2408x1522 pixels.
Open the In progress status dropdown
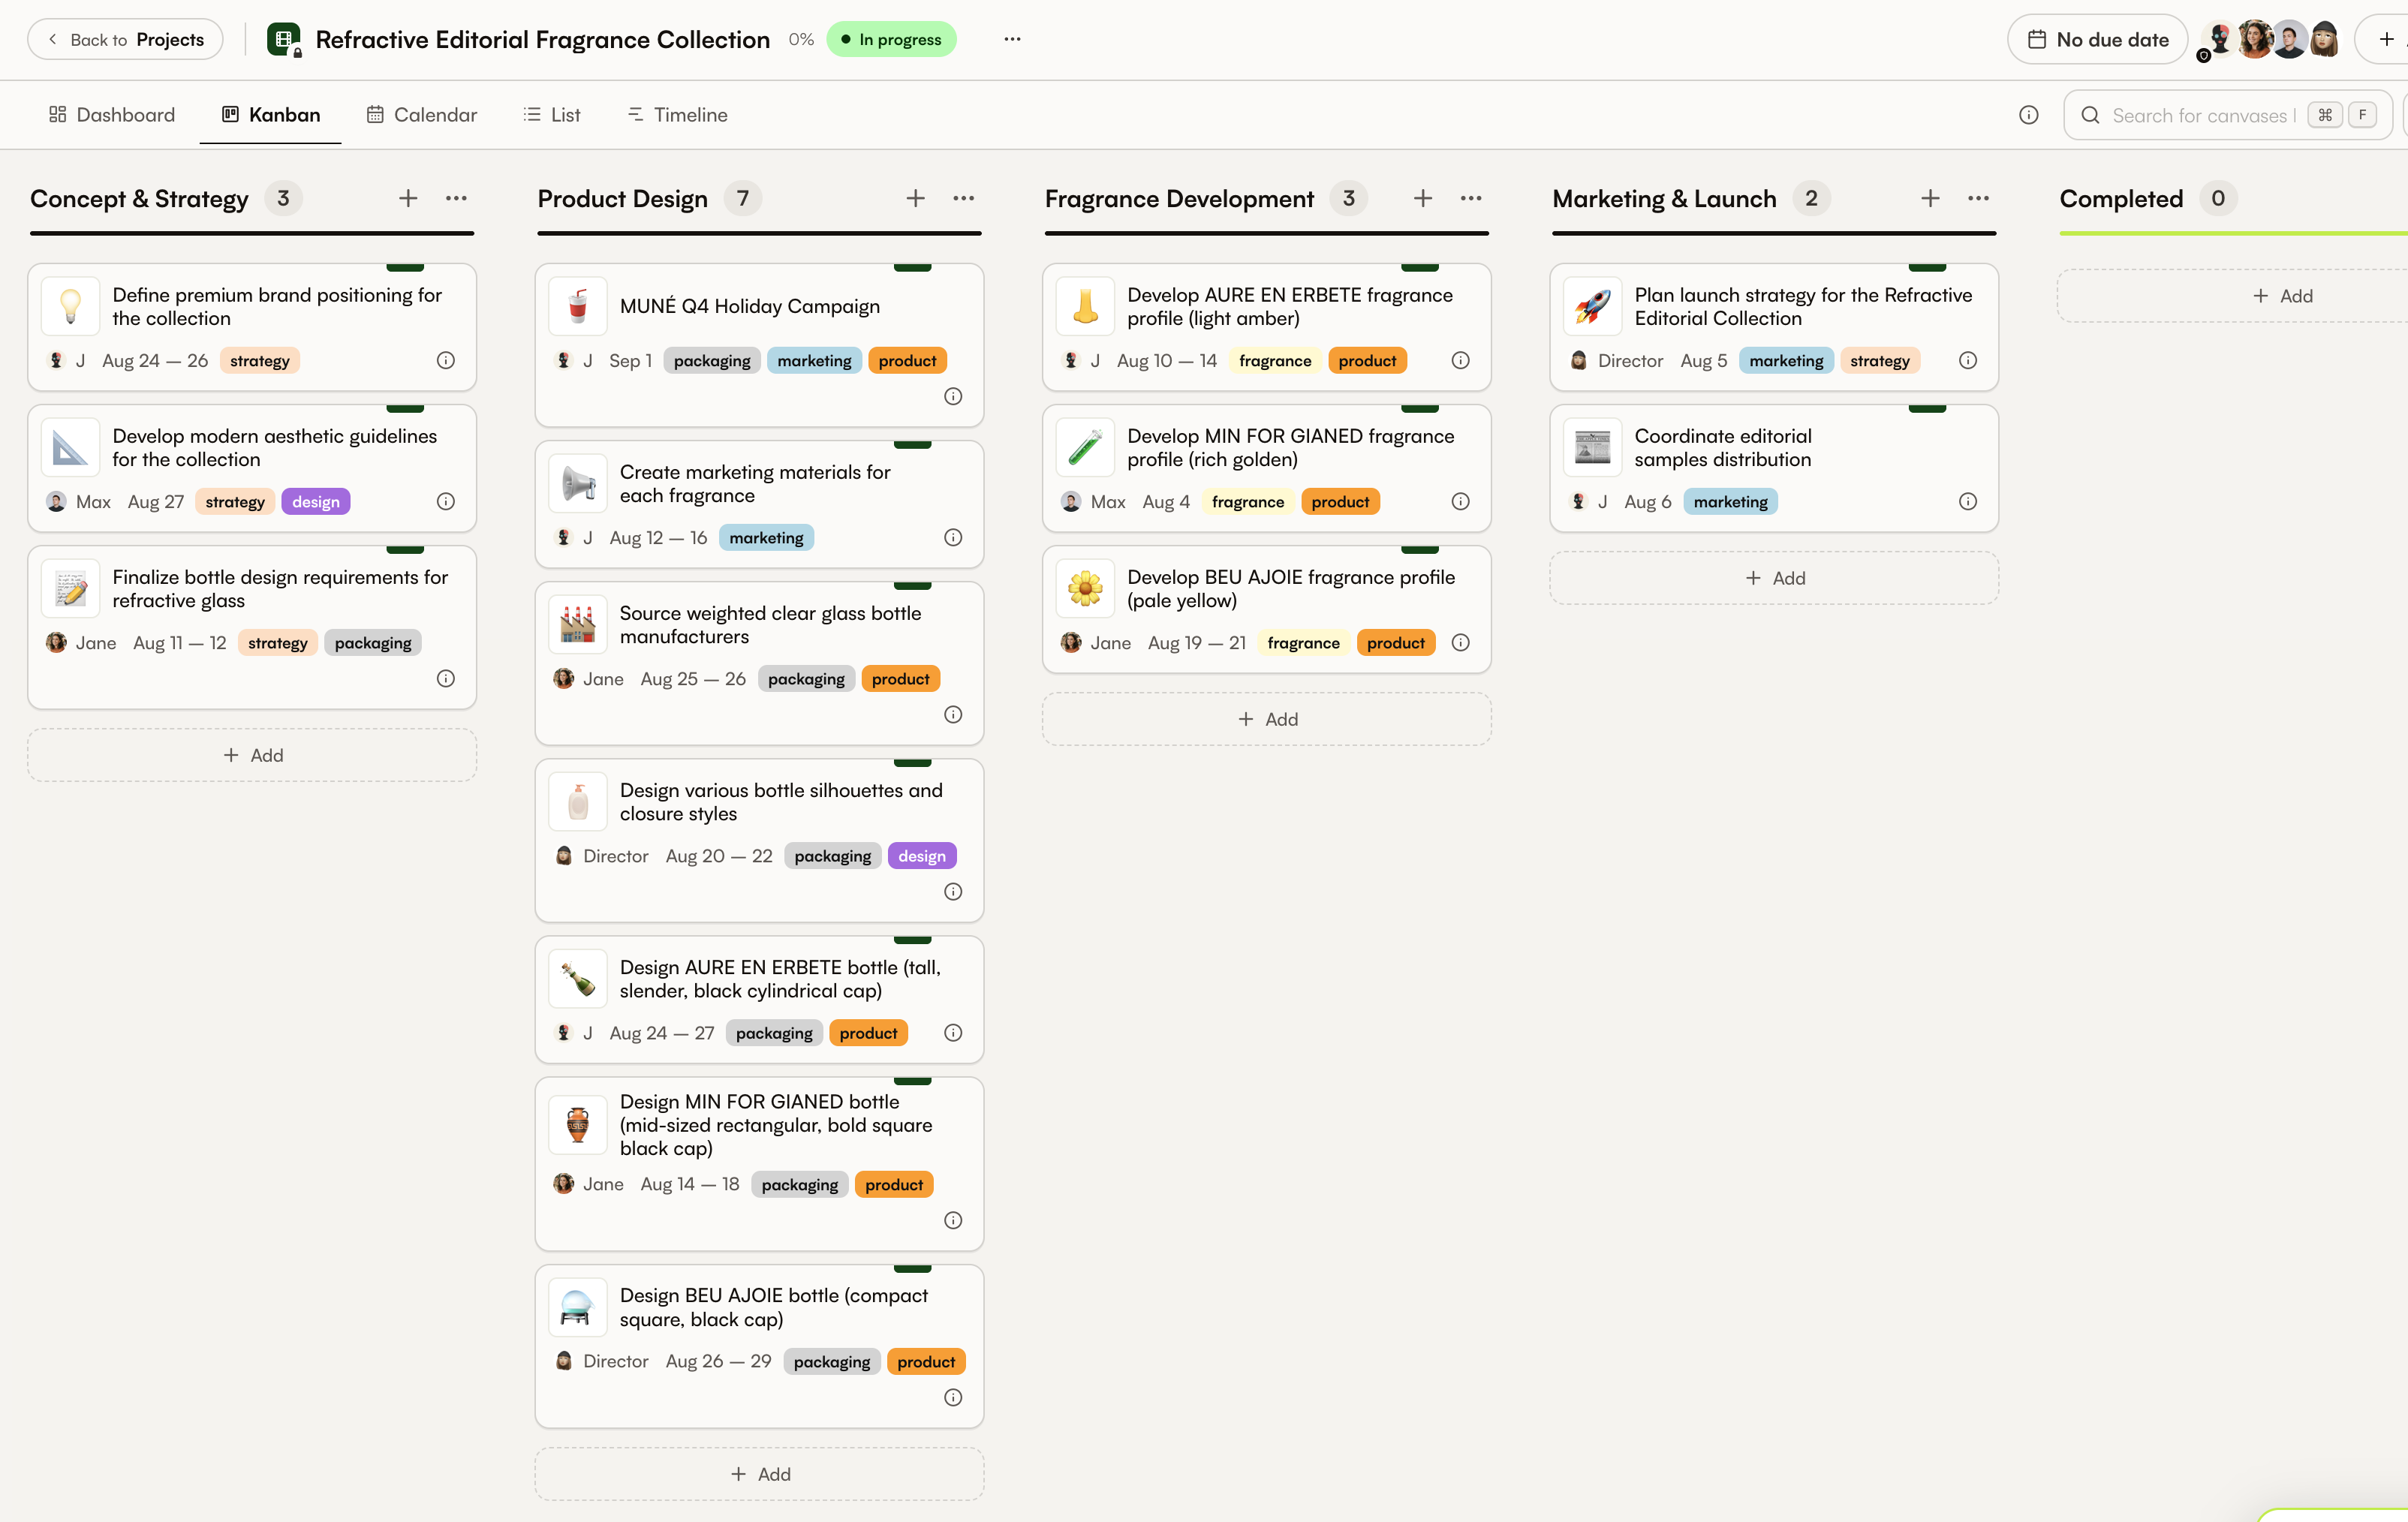pos(891,39)
